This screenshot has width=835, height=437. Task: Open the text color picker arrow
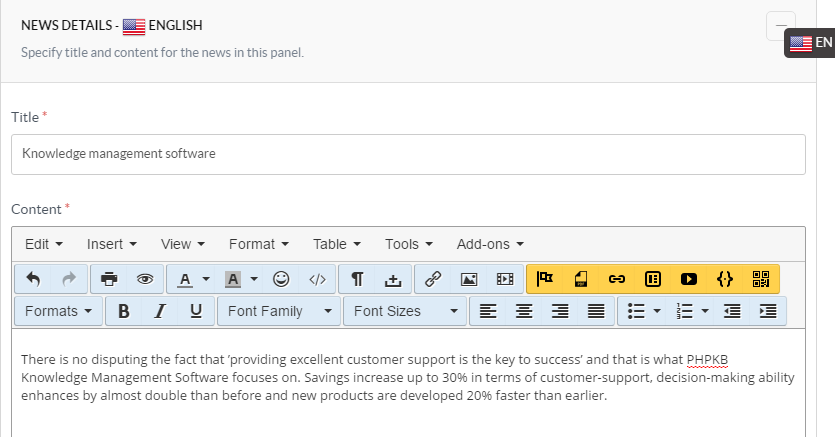pos(206,279)
